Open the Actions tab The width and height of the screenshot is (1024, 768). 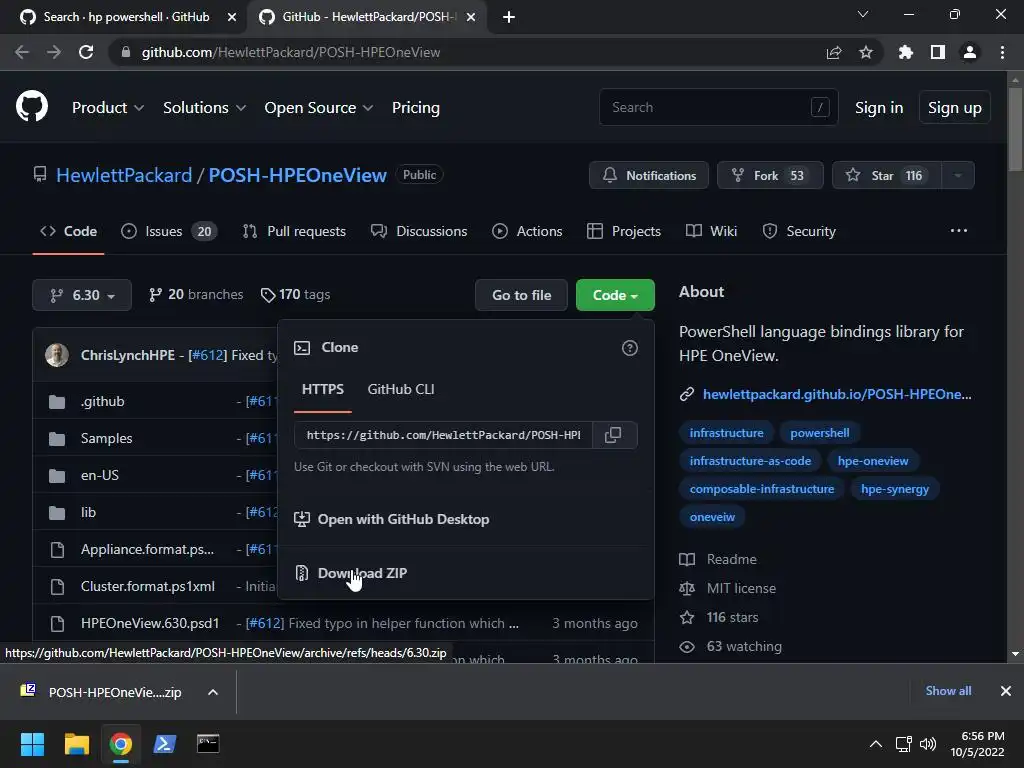pyautogui.click(x=527, y=231)
